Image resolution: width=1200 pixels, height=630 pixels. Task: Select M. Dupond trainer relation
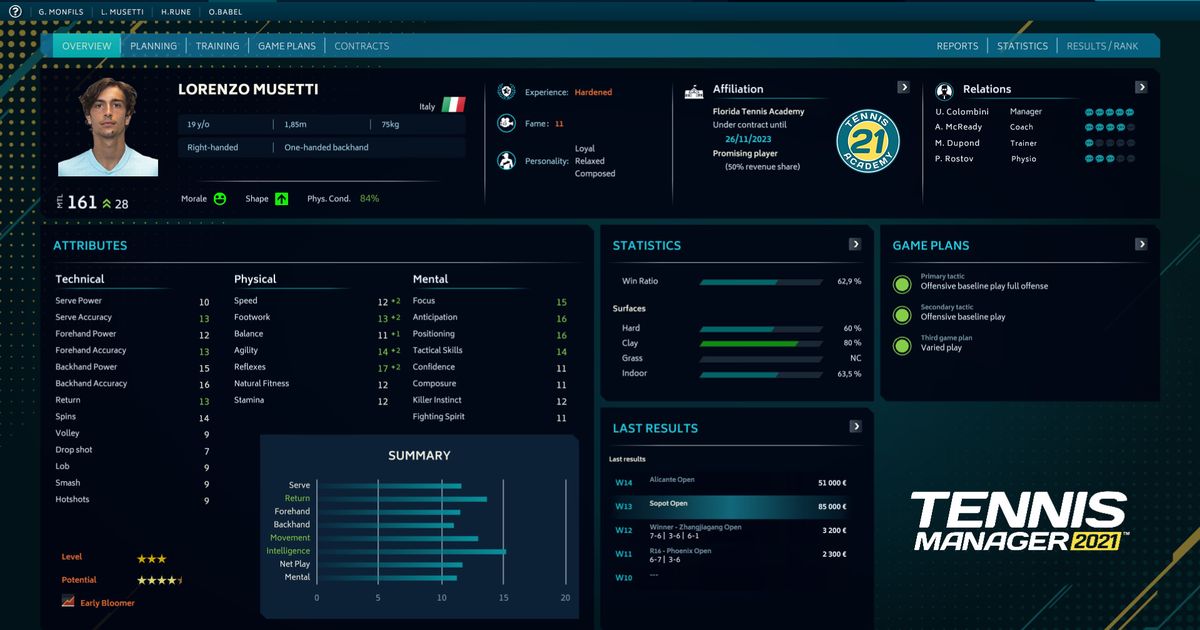coord(1035,143)
